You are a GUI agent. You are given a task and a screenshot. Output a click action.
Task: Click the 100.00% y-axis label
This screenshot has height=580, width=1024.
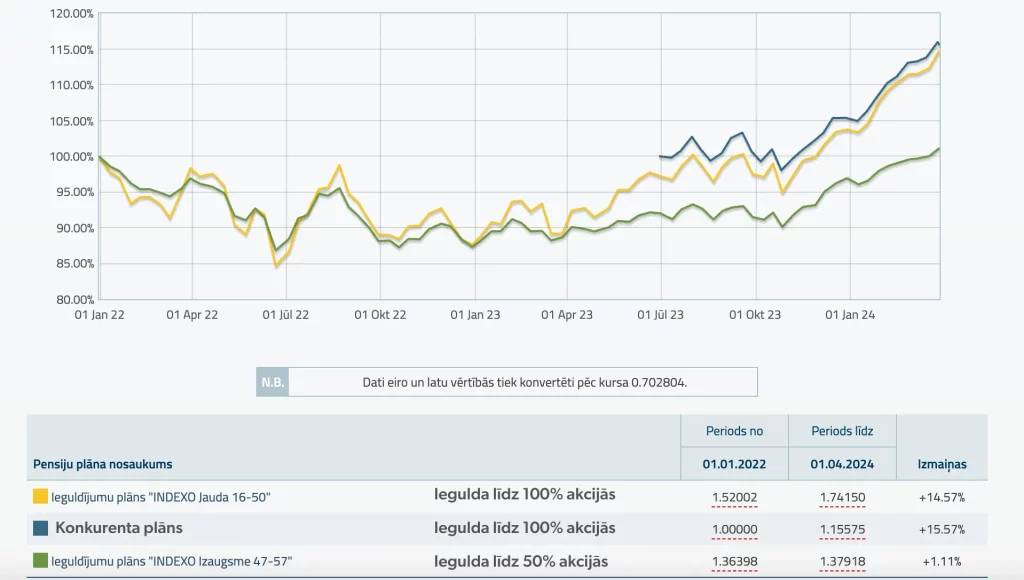(71, 157)
